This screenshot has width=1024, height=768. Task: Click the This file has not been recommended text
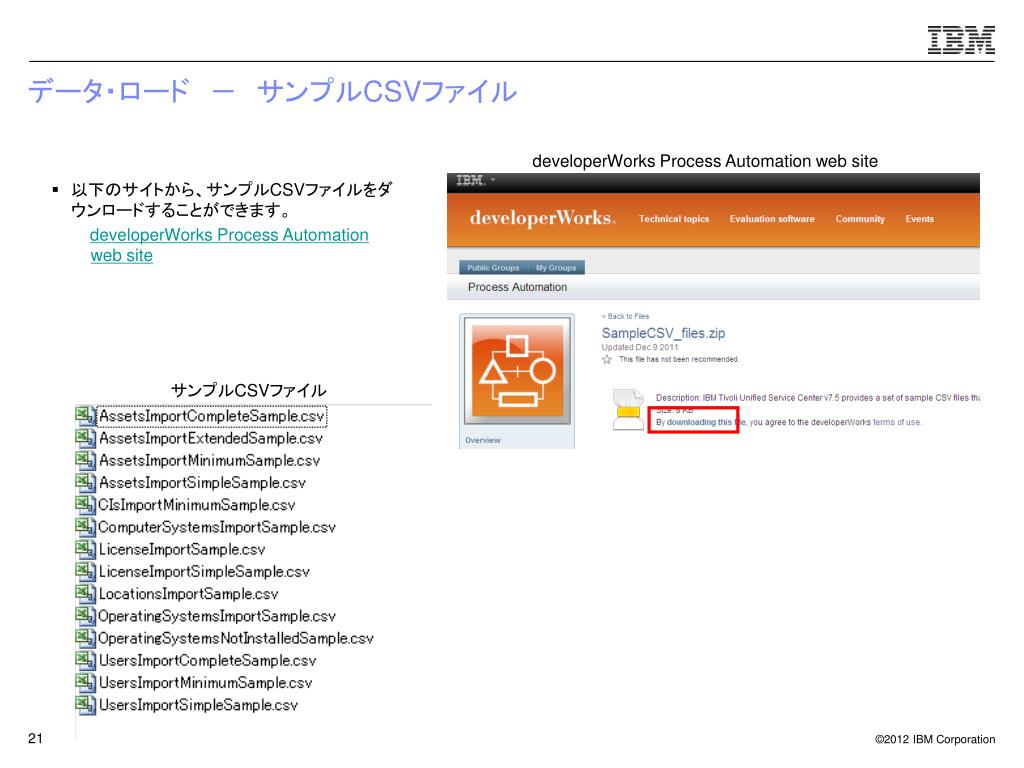(x=679, y=359)
